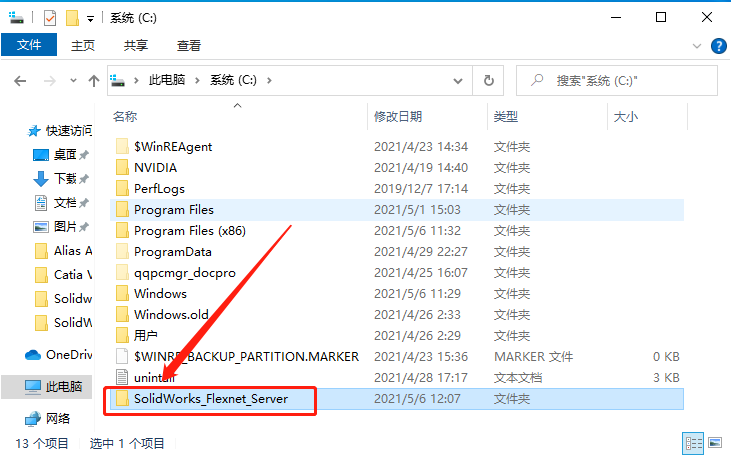Open the Catia folder in navigation pane
Viewport: 731px width, 456px height.
point(63,275)
